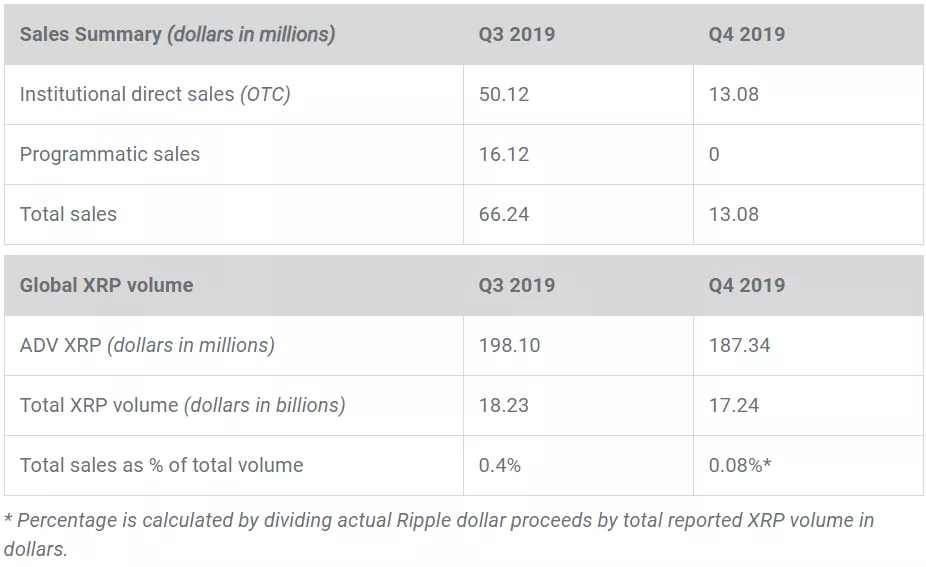Click the 50.12 institutional sales value

[504, 94]
